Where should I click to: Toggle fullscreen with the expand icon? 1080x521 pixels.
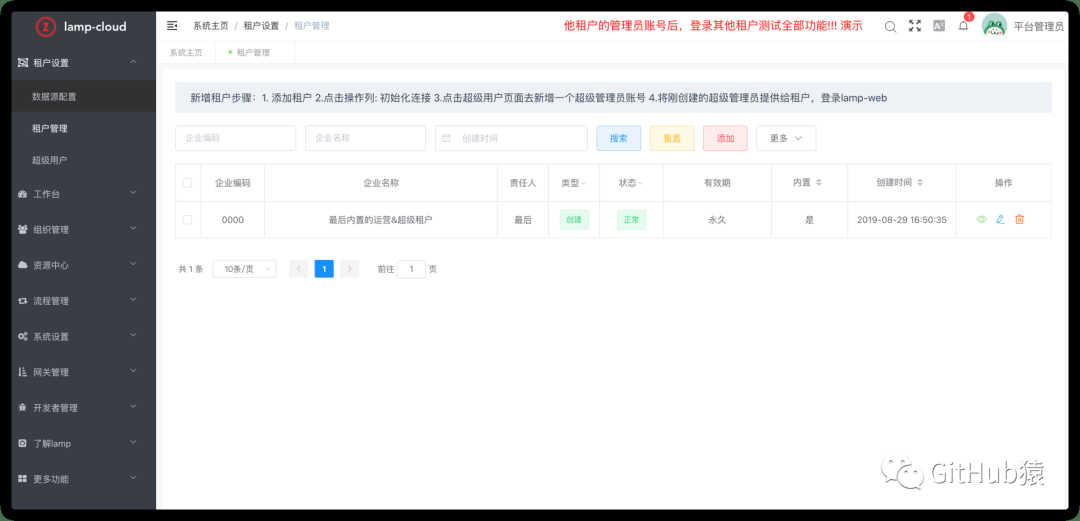coord(915,26)
